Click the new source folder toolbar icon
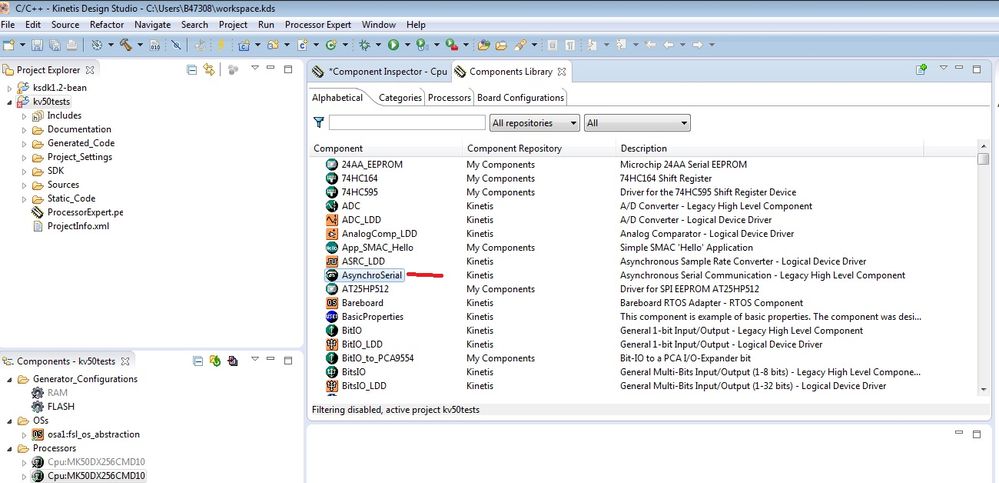Screen dimensions: 999x483 pyautogui.click(x=273, y=45)
